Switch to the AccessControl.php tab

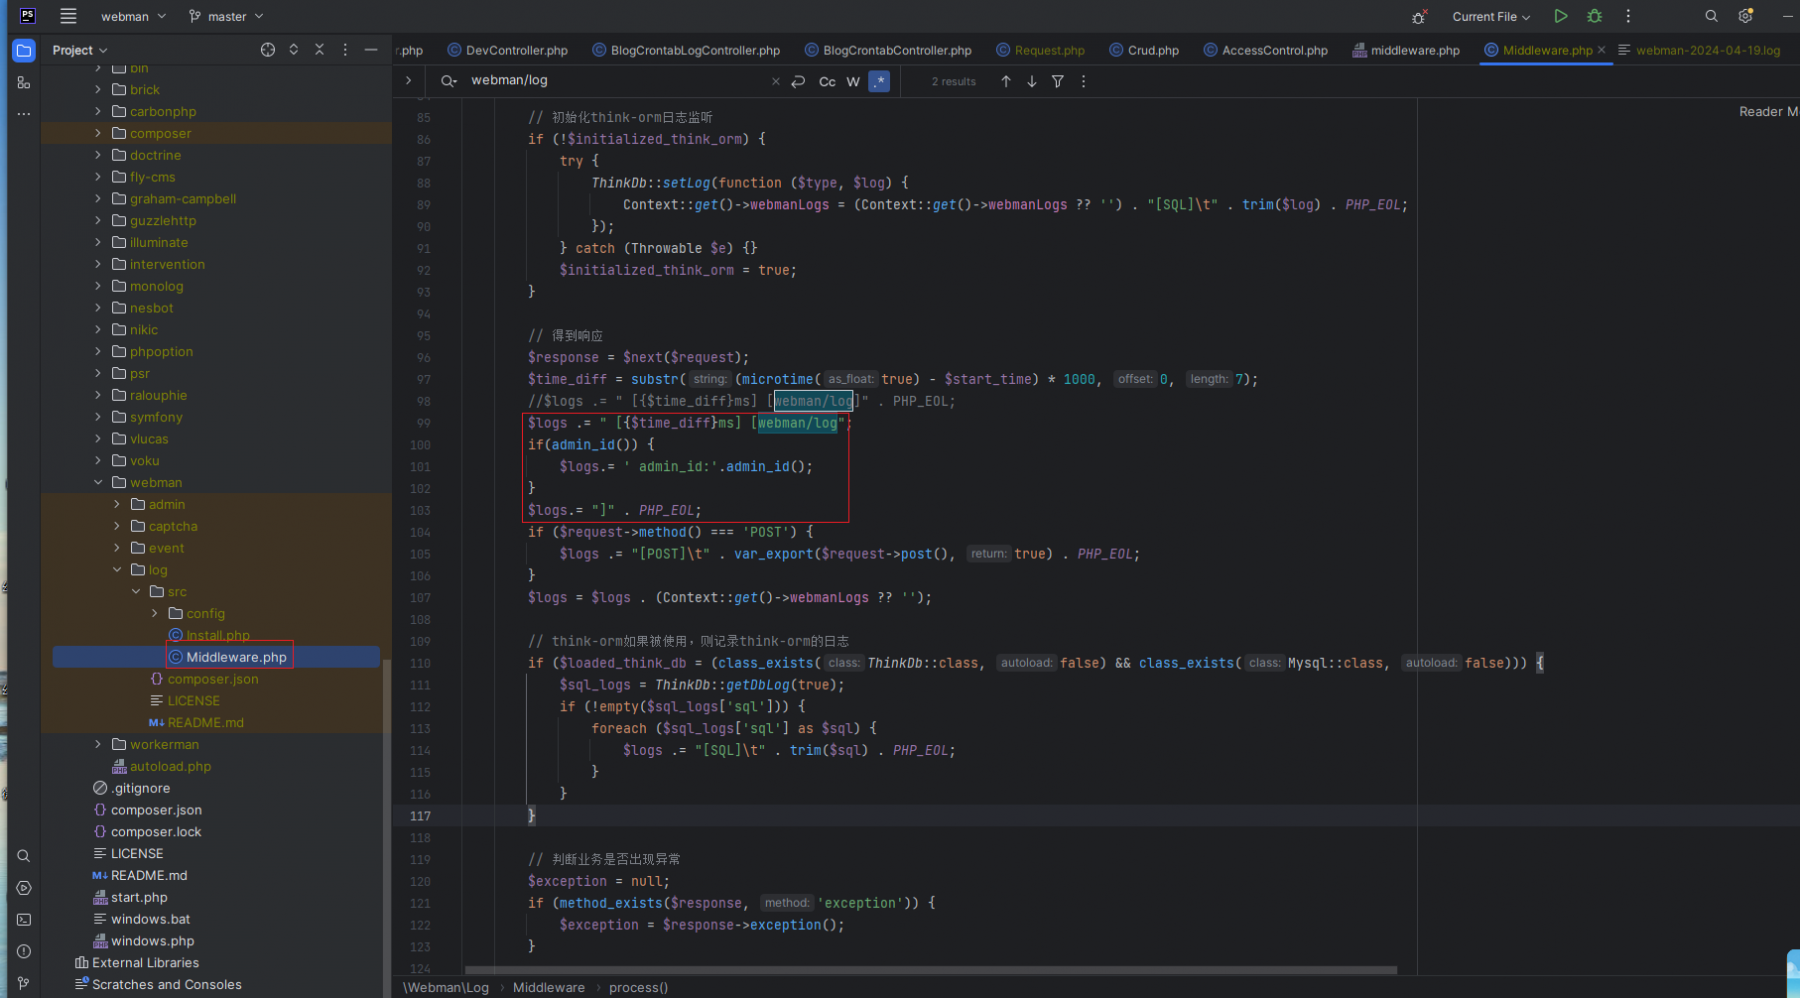click(x=1265, y=50)
